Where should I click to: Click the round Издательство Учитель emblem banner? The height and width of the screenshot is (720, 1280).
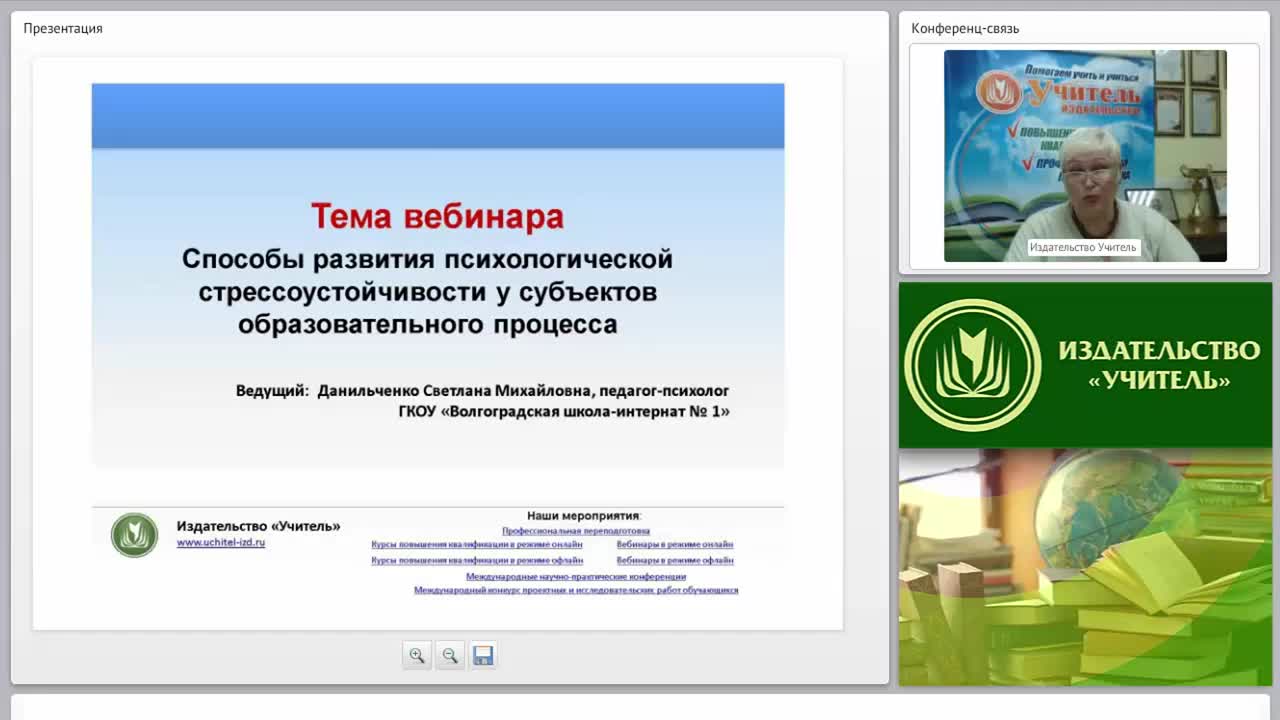(x=972, y=365)
